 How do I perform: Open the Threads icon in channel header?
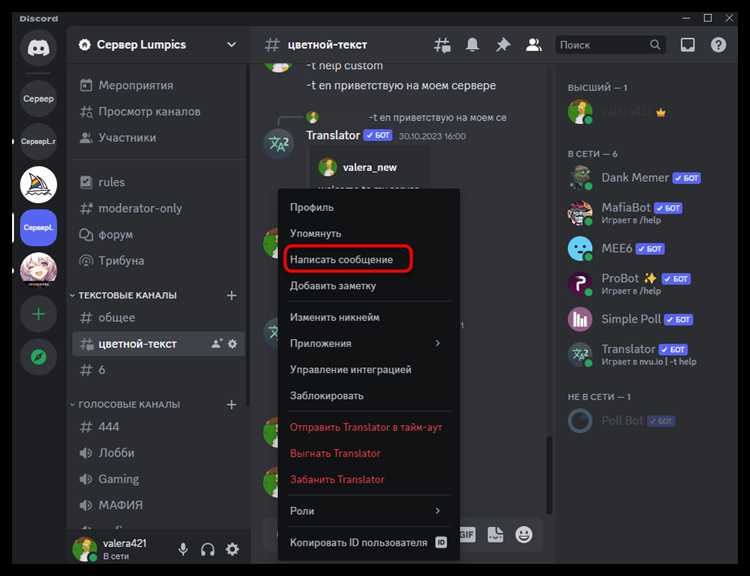442,45
